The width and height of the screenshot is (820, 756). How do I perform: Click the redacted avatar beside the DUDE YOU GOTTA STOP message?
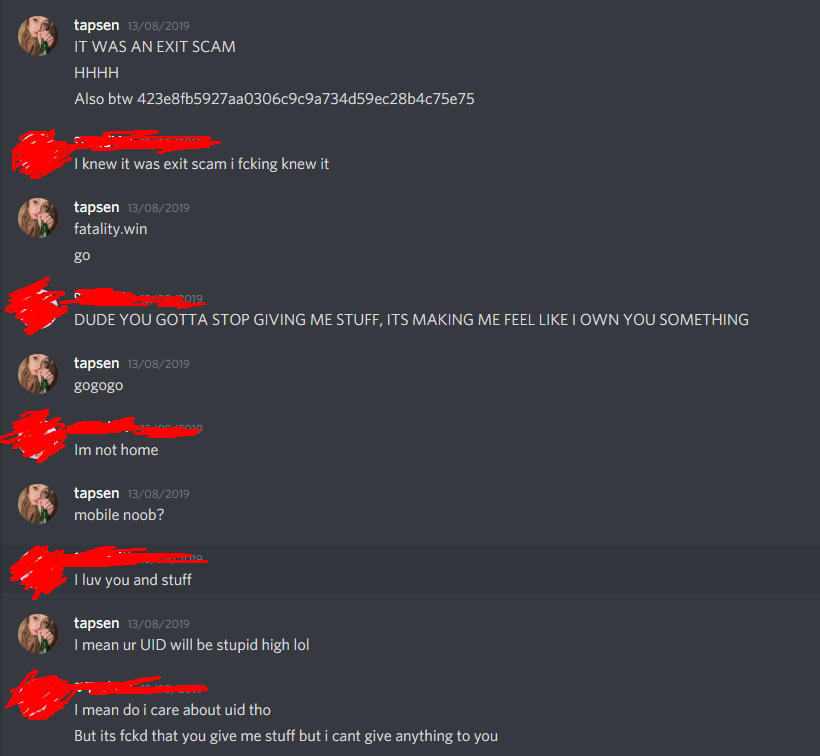pos(38,307)
